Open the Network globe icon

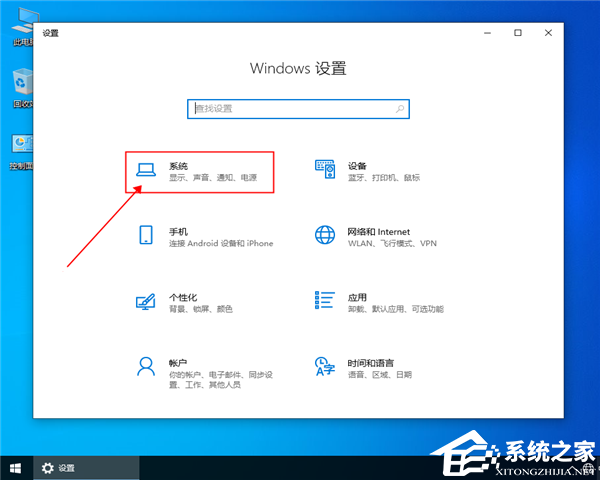(x=325, y=235)
